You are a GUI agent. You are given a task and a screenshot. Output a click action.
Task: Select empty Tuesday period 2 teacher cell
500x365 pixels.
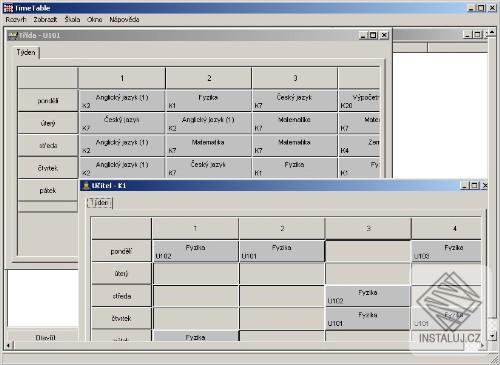282,274
